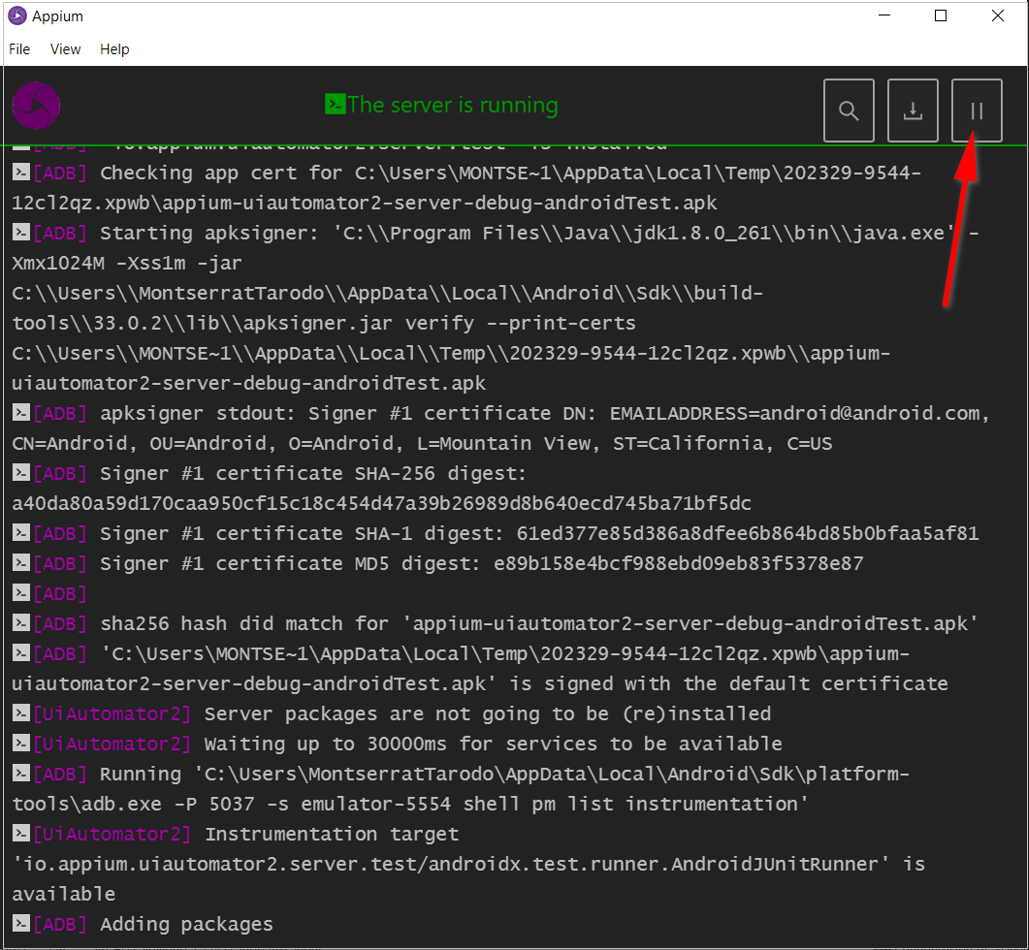Click the purple Appium logo in header

pyautogui.click(x=36, y=105)
